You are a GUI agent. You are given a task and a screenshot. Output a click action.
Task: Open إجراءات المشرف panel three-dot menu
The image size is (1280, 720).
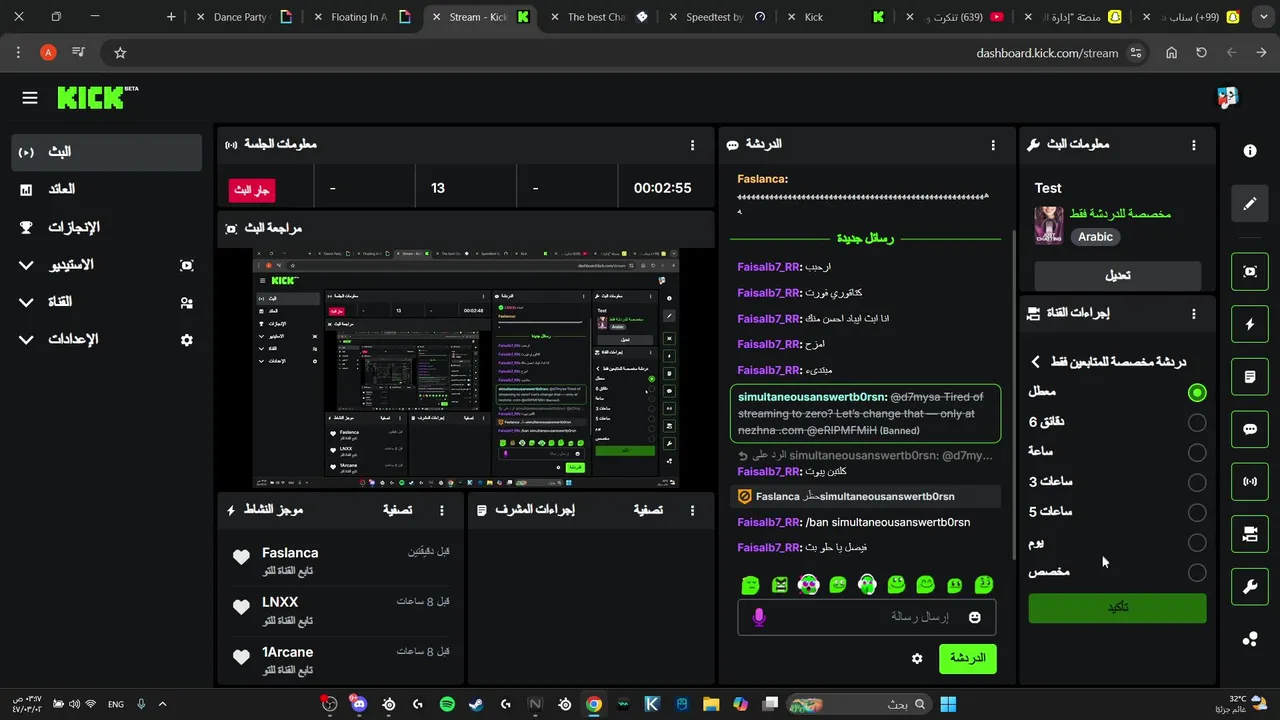pyautogui.click(x=692, y=510)
